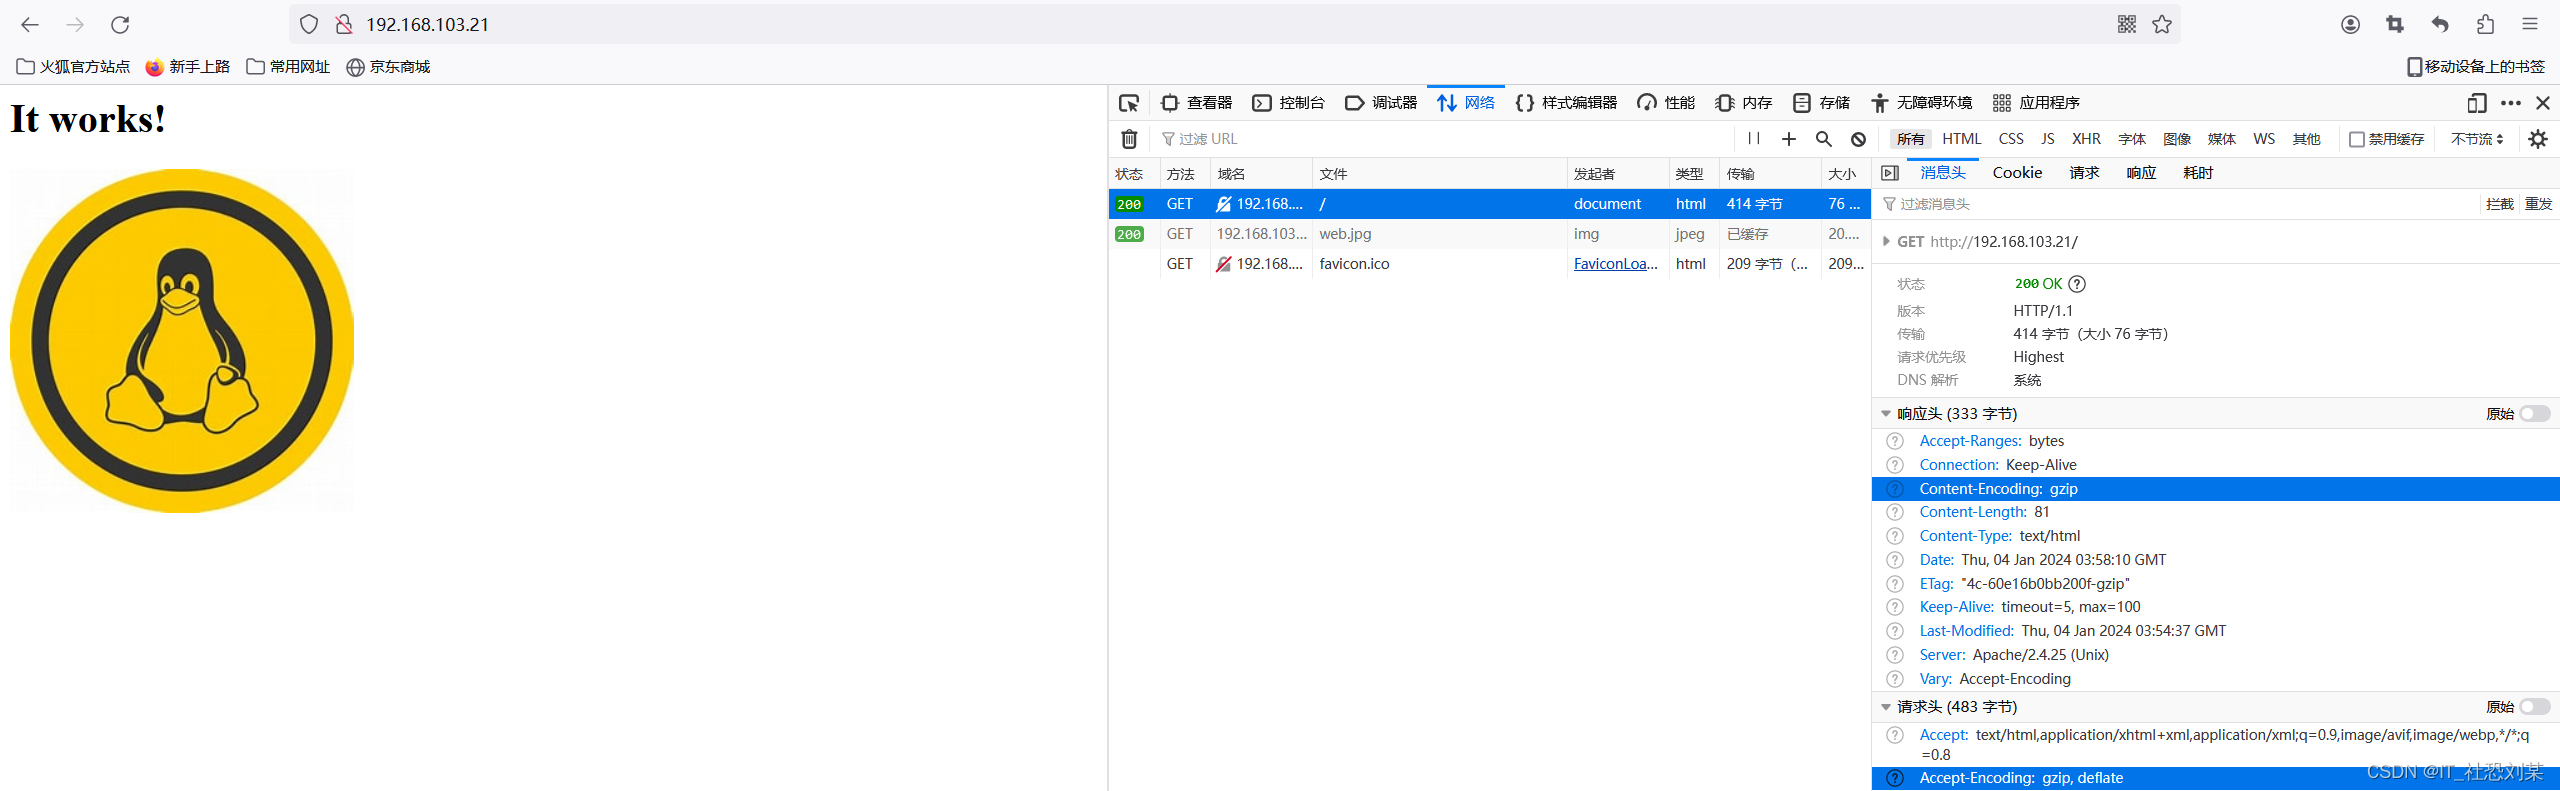Activate the element picker tool
2560x791 pixels.
coord(1129,103)
